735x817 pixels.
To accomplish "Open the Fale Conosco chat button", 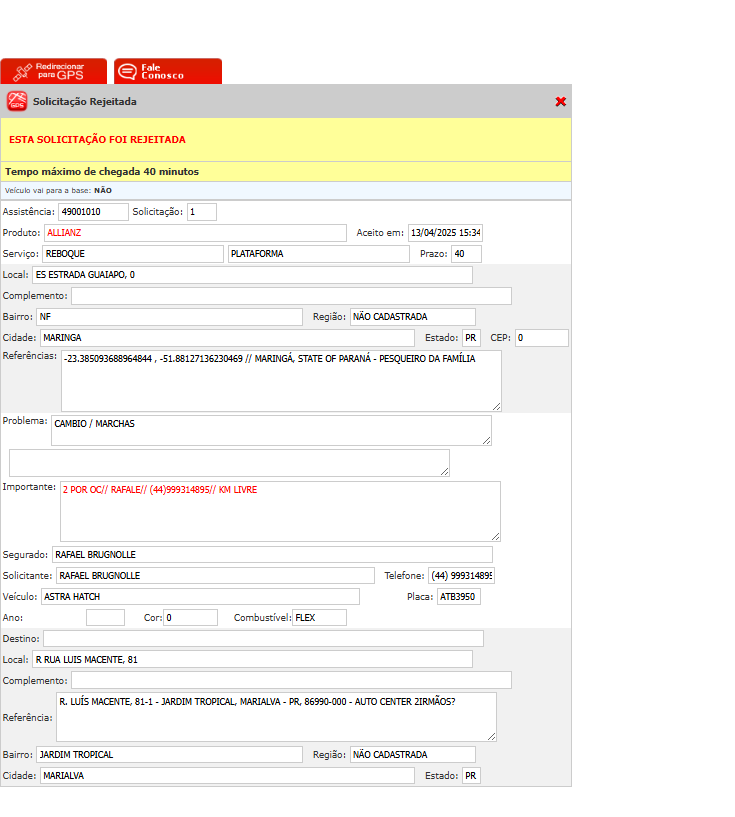I will point(167,72).
